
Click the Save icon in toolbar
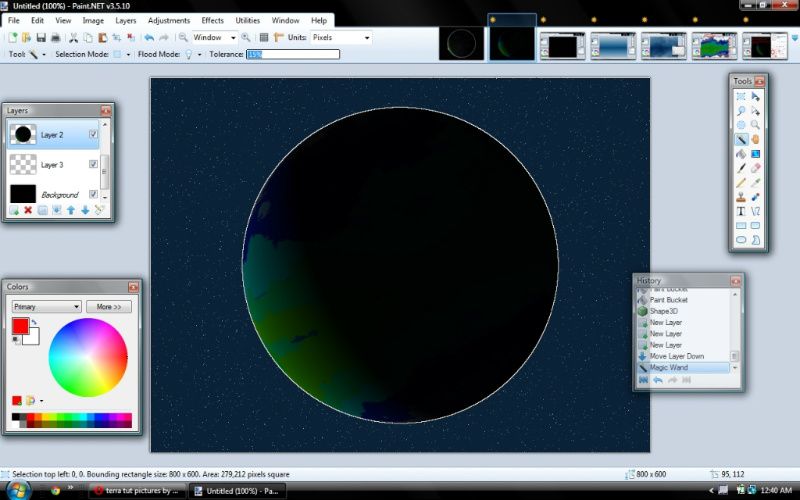(x=41, y=38)
